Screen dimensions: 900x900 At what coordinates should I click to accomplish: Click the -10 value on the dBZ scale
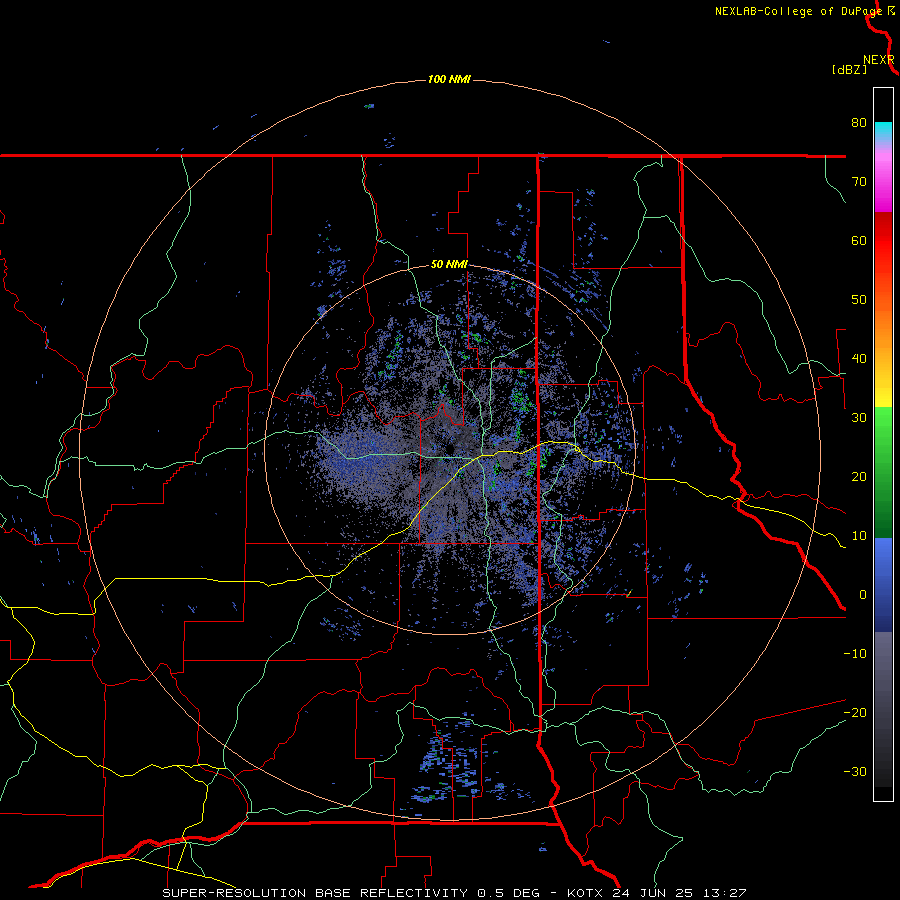(855, 653)
